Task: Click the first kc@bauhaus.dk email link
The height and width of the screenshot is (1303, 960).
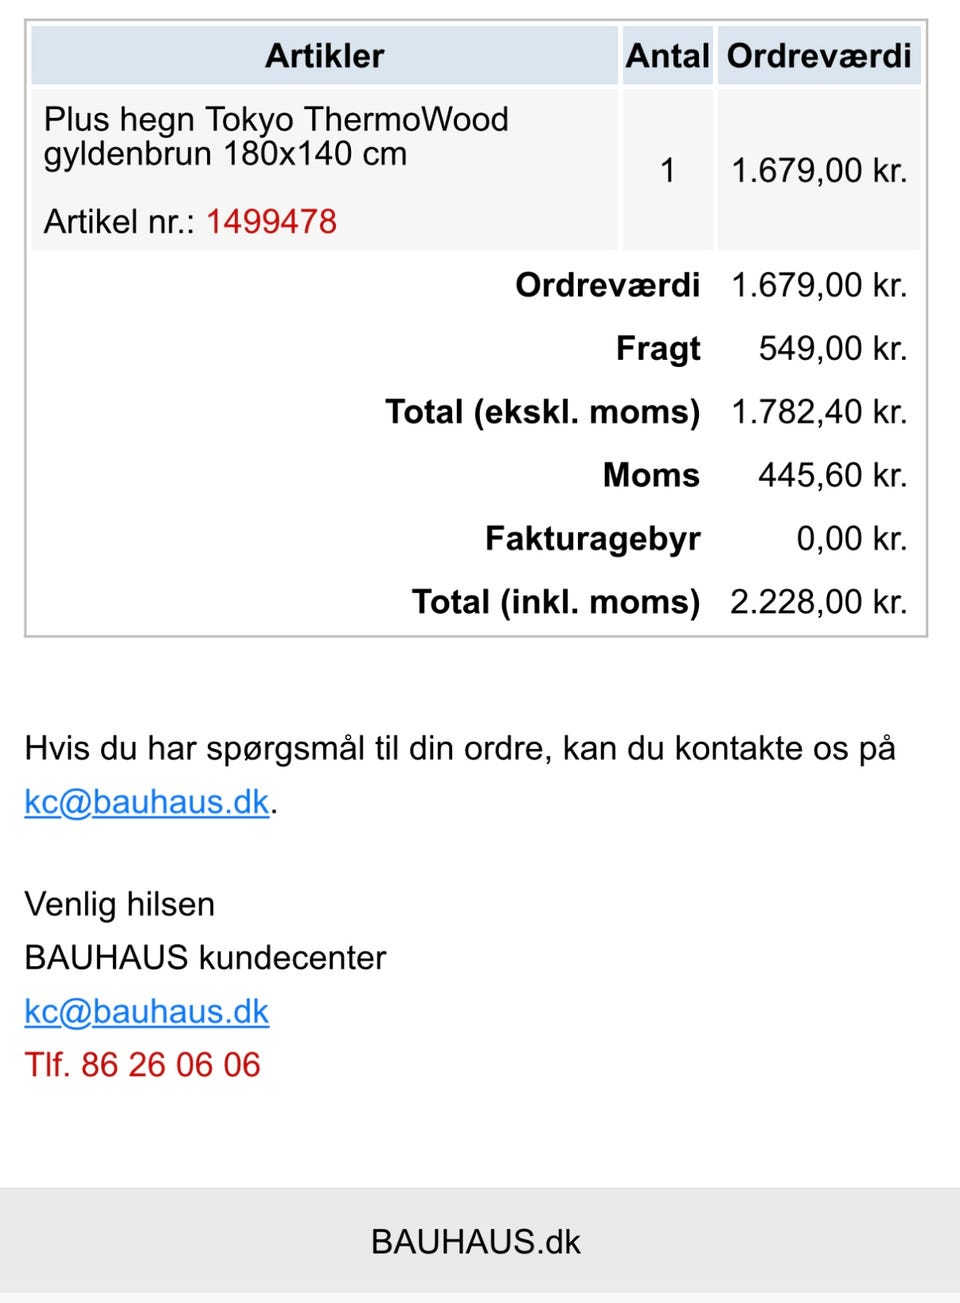Action: (x=147, y=802)
